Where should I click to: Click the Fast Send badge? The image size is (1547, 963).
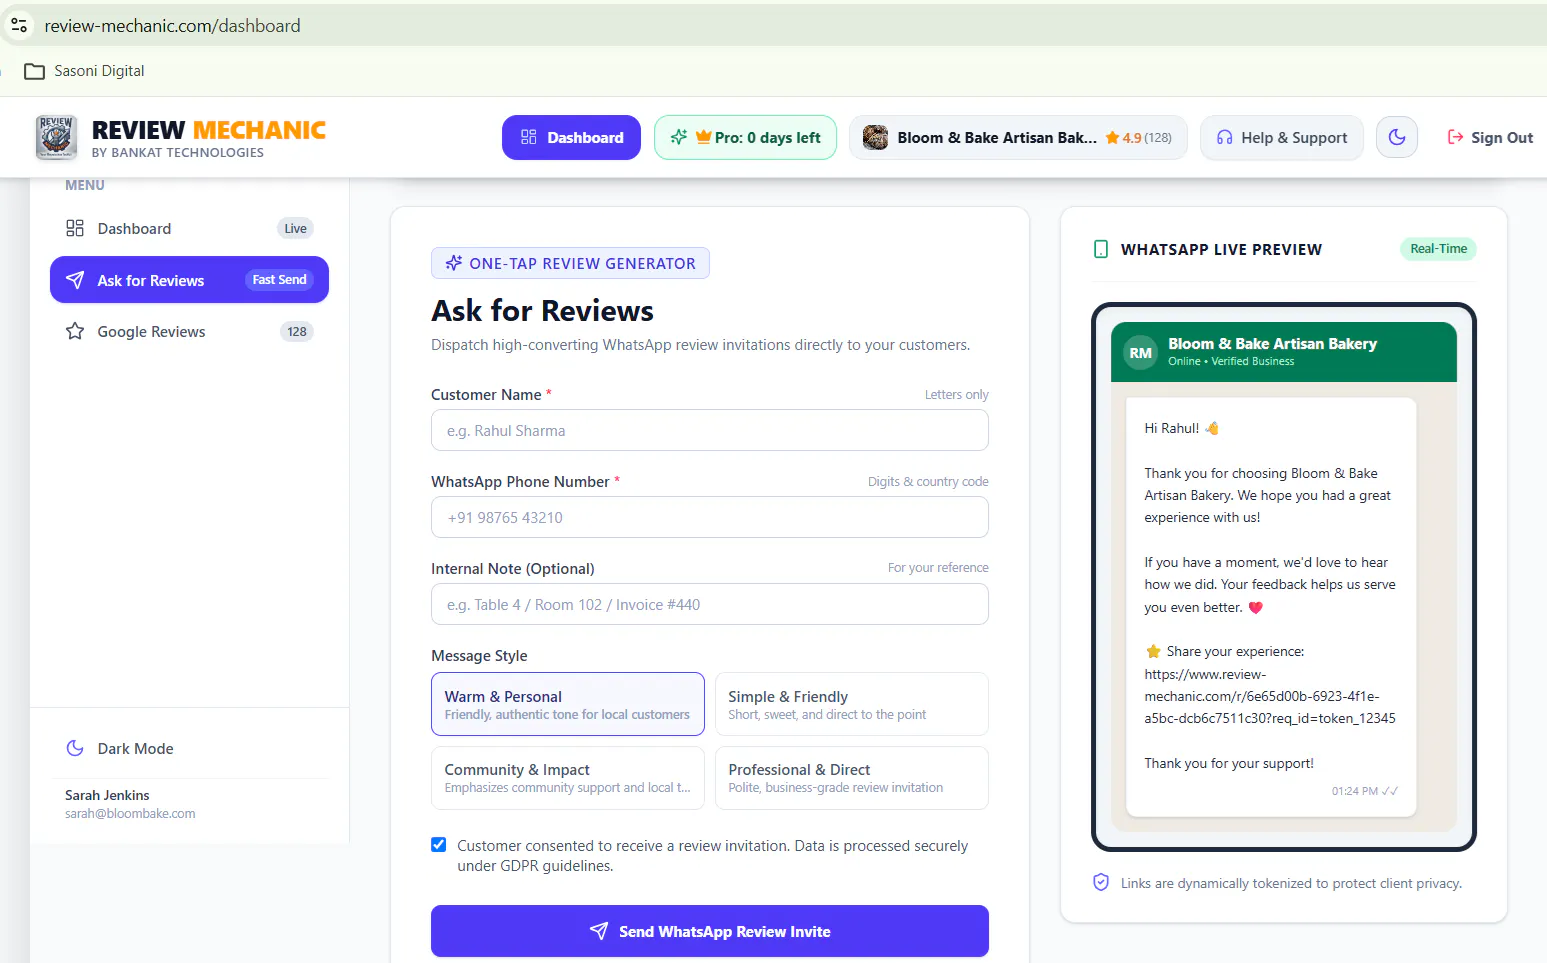(x=279, y=280)
